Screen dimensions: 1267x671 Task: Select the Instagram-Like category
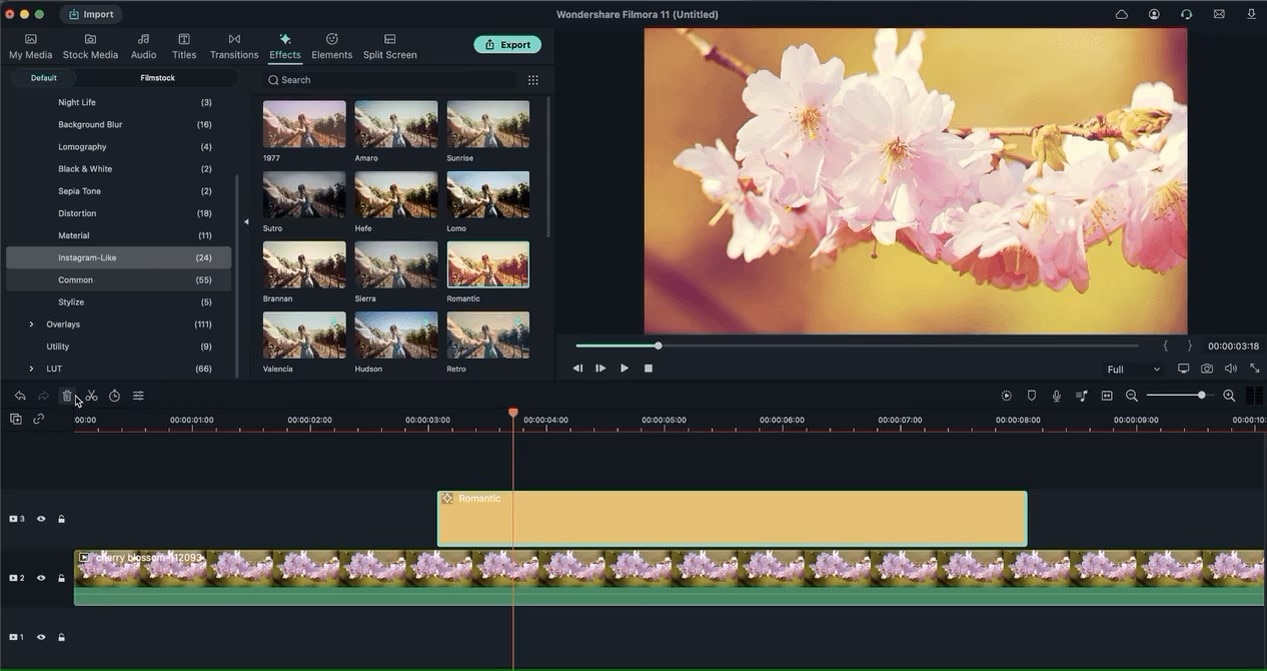pos(119,258)
